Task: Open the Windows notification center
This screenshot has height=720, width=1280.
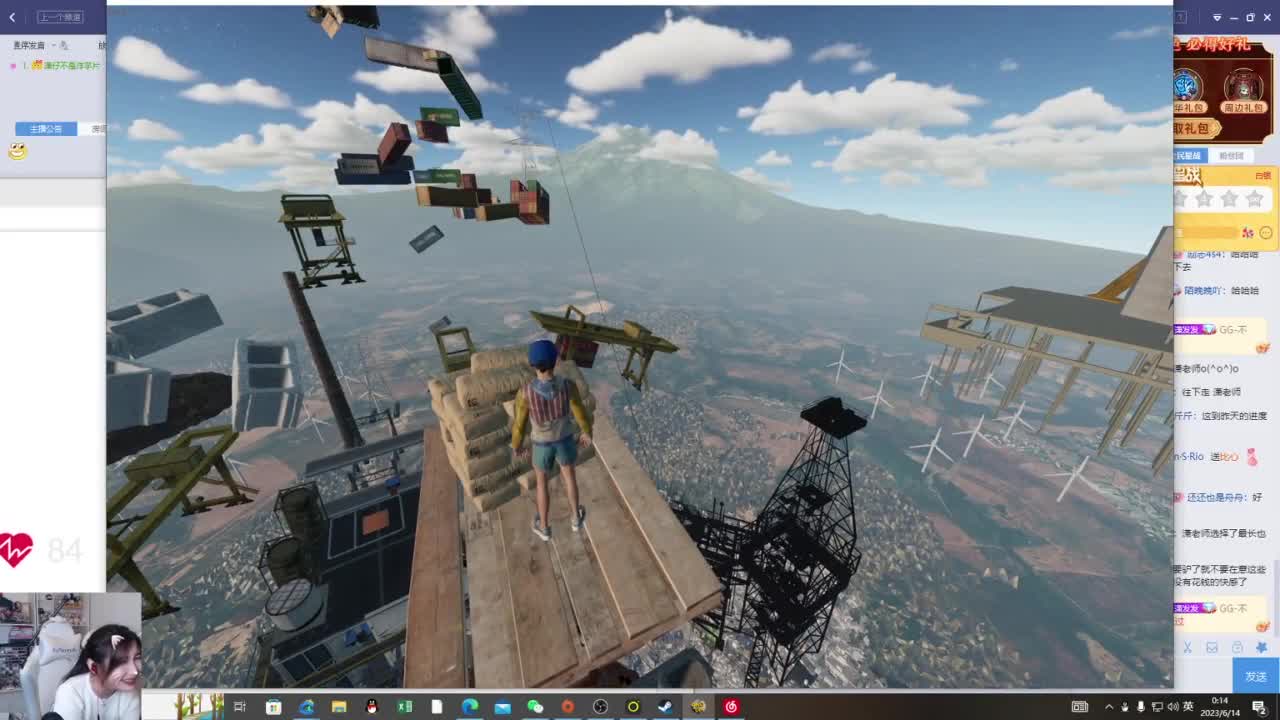Action: click(x=1259, y=707)
